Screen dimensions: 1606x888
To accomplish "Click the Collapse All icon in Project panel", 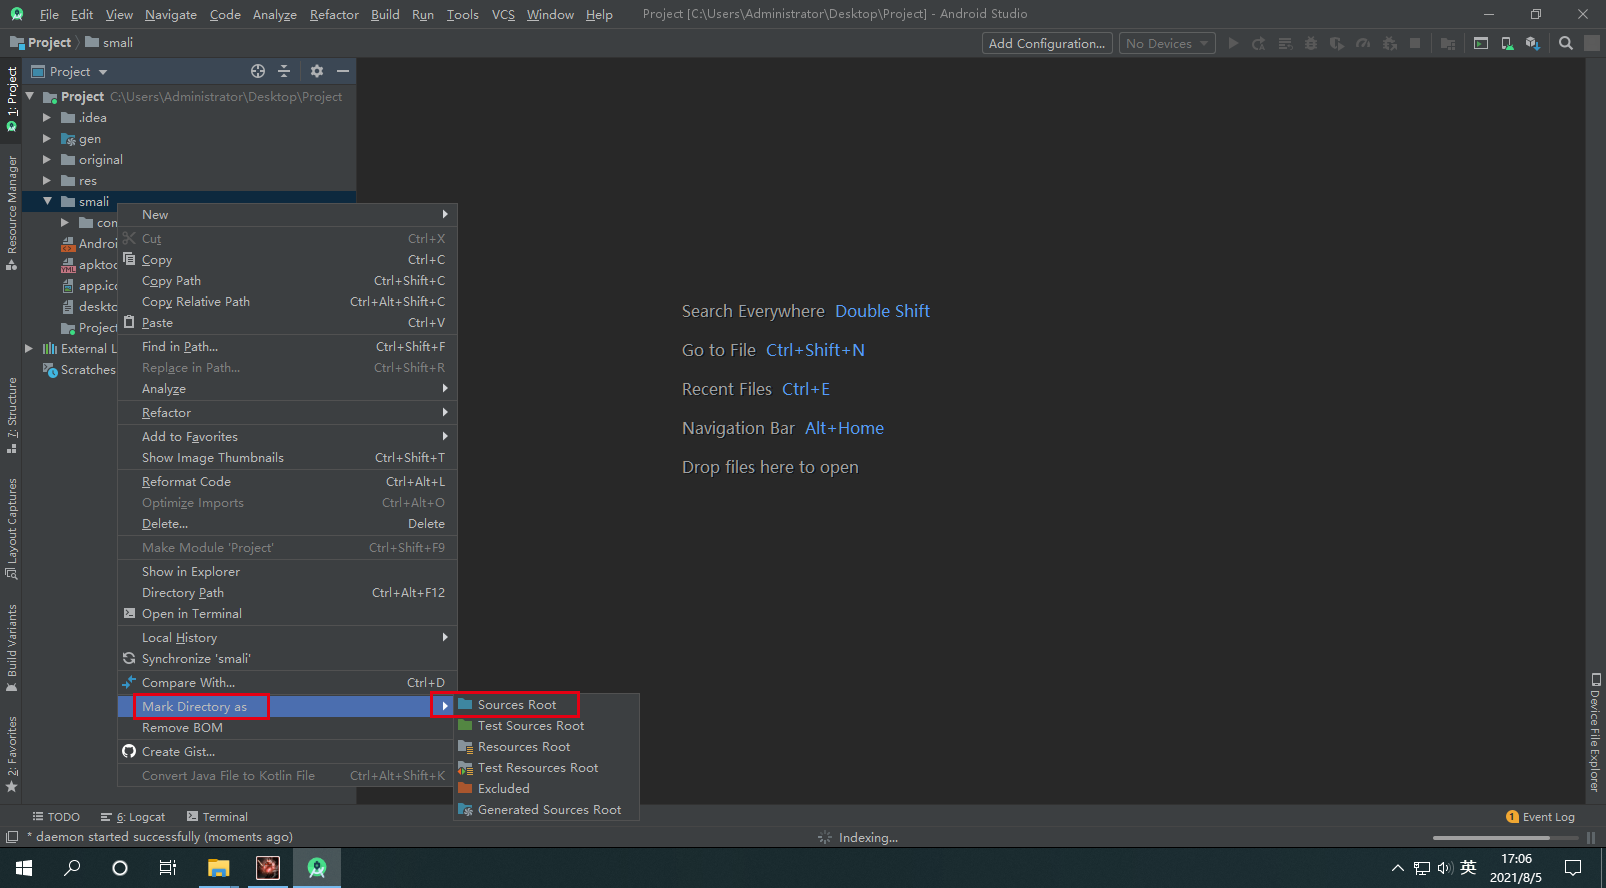I will pos(284,71).
